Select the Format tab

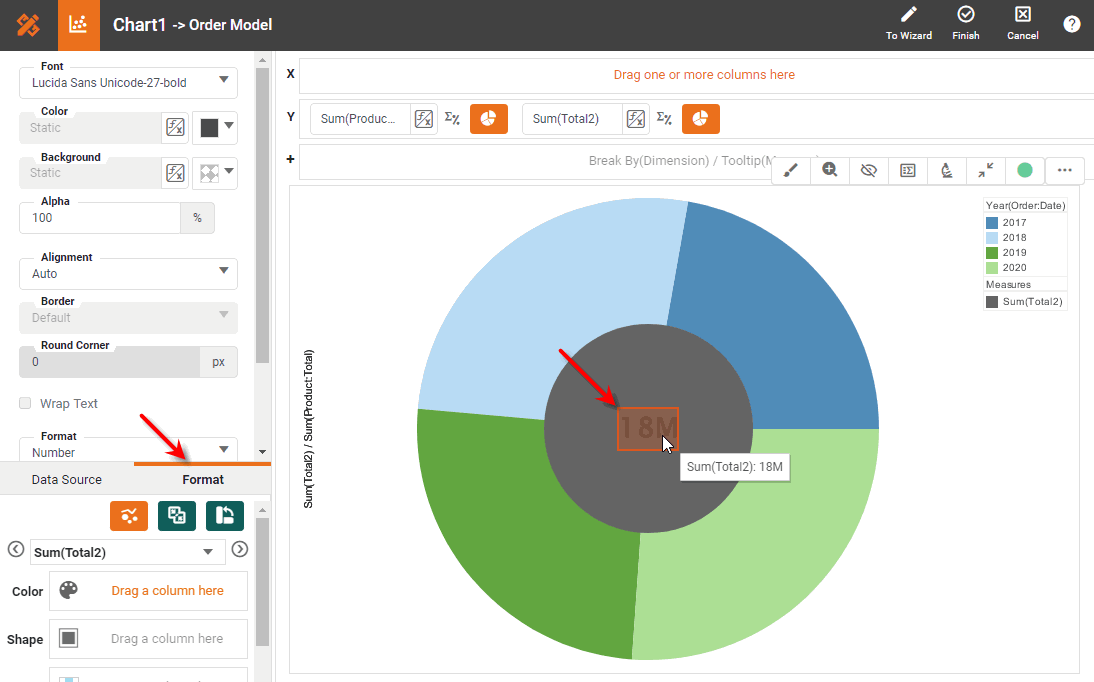[203, 480]
